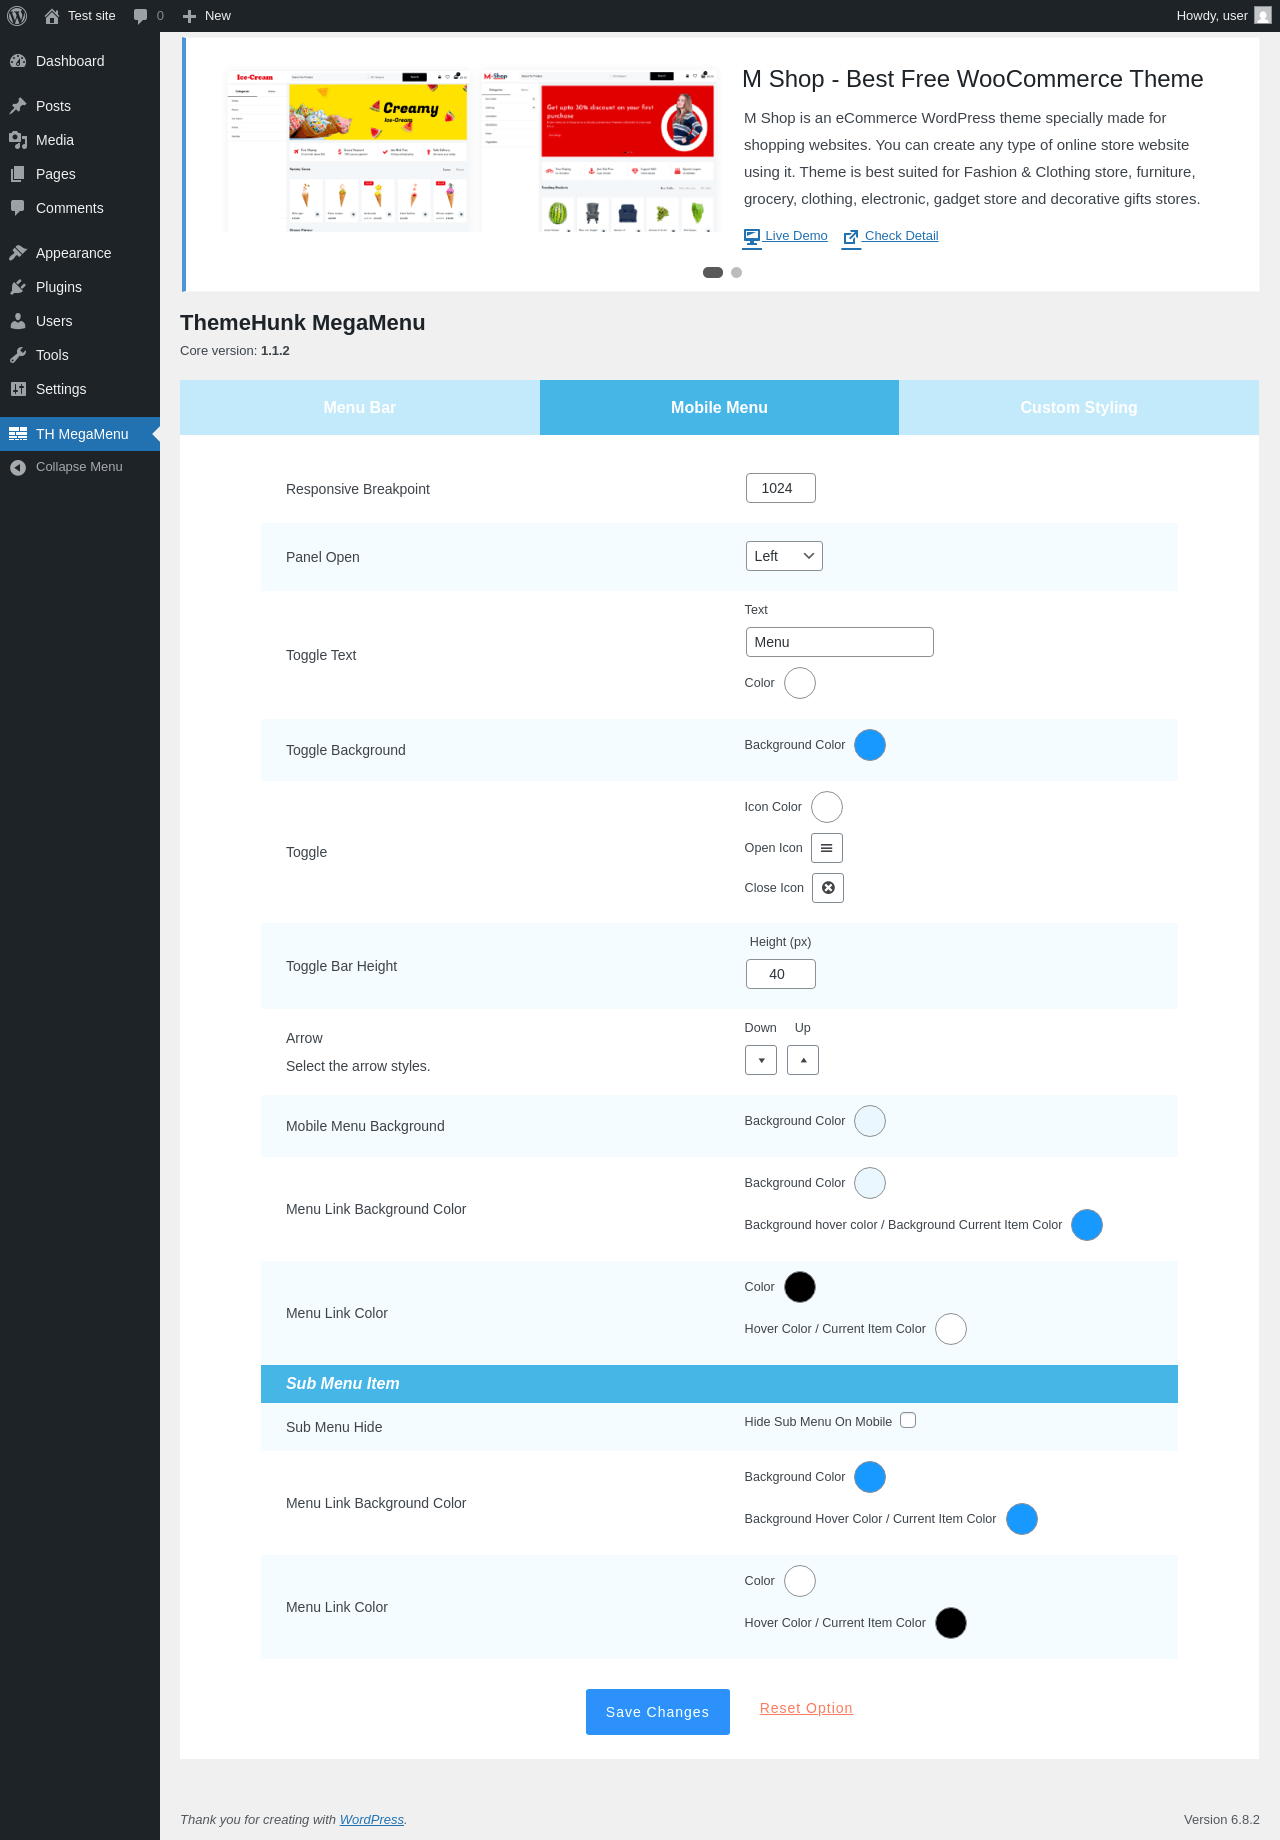The image size is (1280, 1840).
Task: Click the Dashboard gauge icon
Action: point(18,61)
